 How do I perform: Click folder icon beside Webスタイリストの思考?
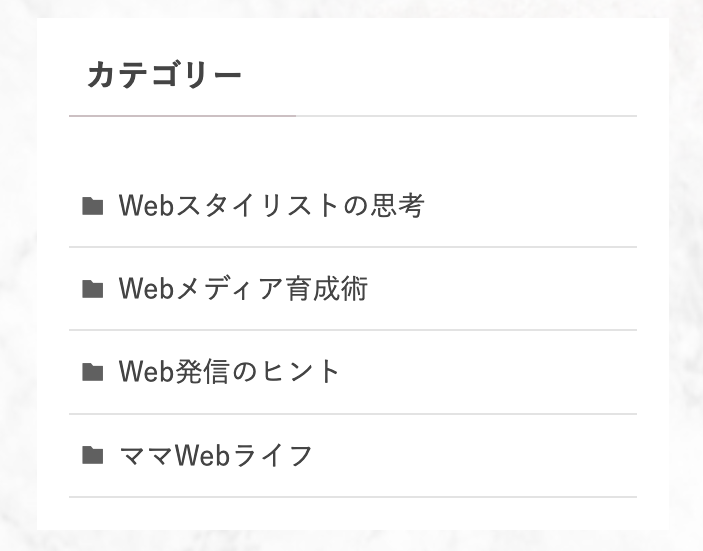click(x=93, y=206)
